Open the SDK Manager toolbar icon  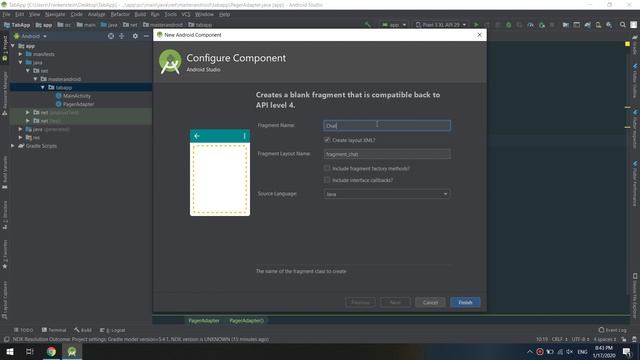pyautogui.click(x=609, y=25)
